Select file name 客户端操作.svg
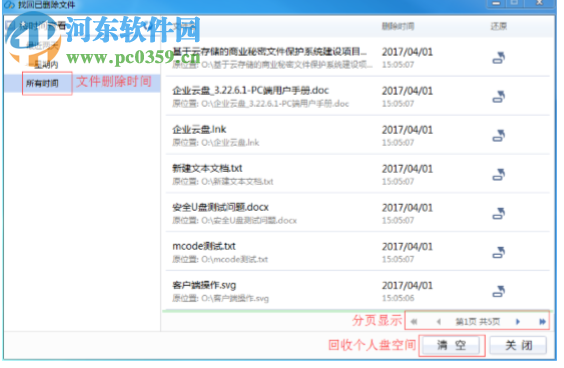Image resolution: width=564 pixels, height=368 pixels. [x=204, y=285]
